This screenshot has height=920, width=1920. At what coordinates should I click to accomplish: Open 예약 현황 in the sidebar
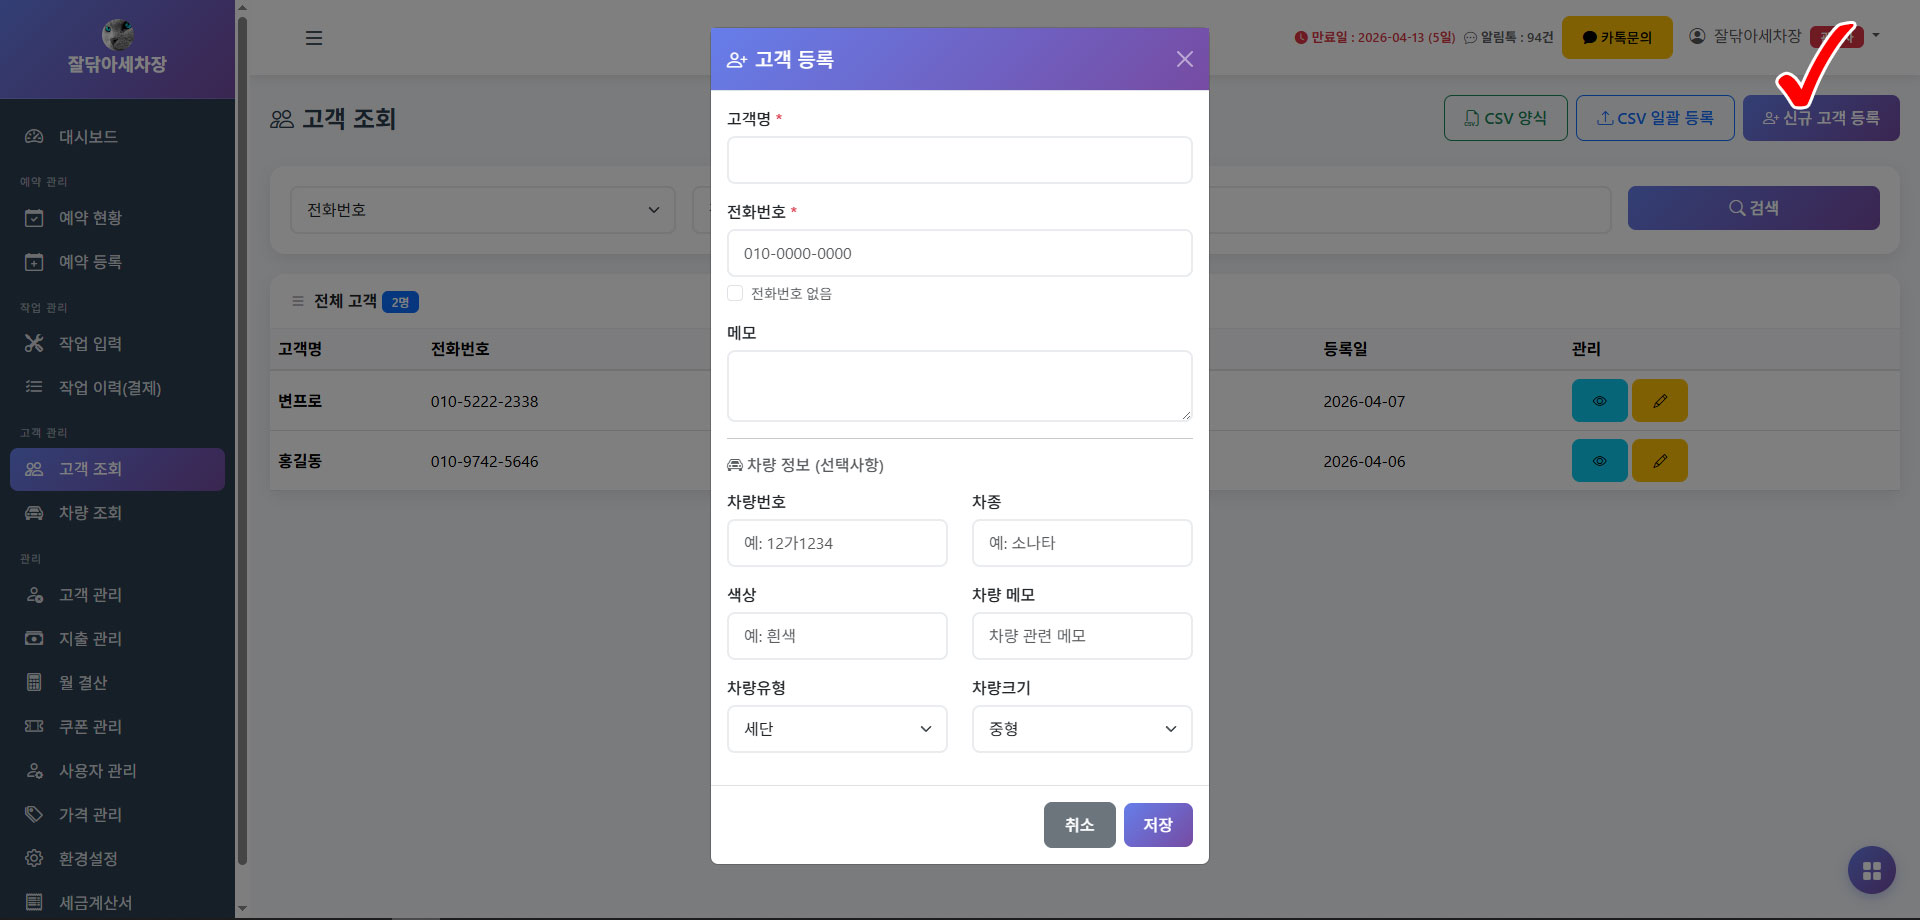(90, 218)
